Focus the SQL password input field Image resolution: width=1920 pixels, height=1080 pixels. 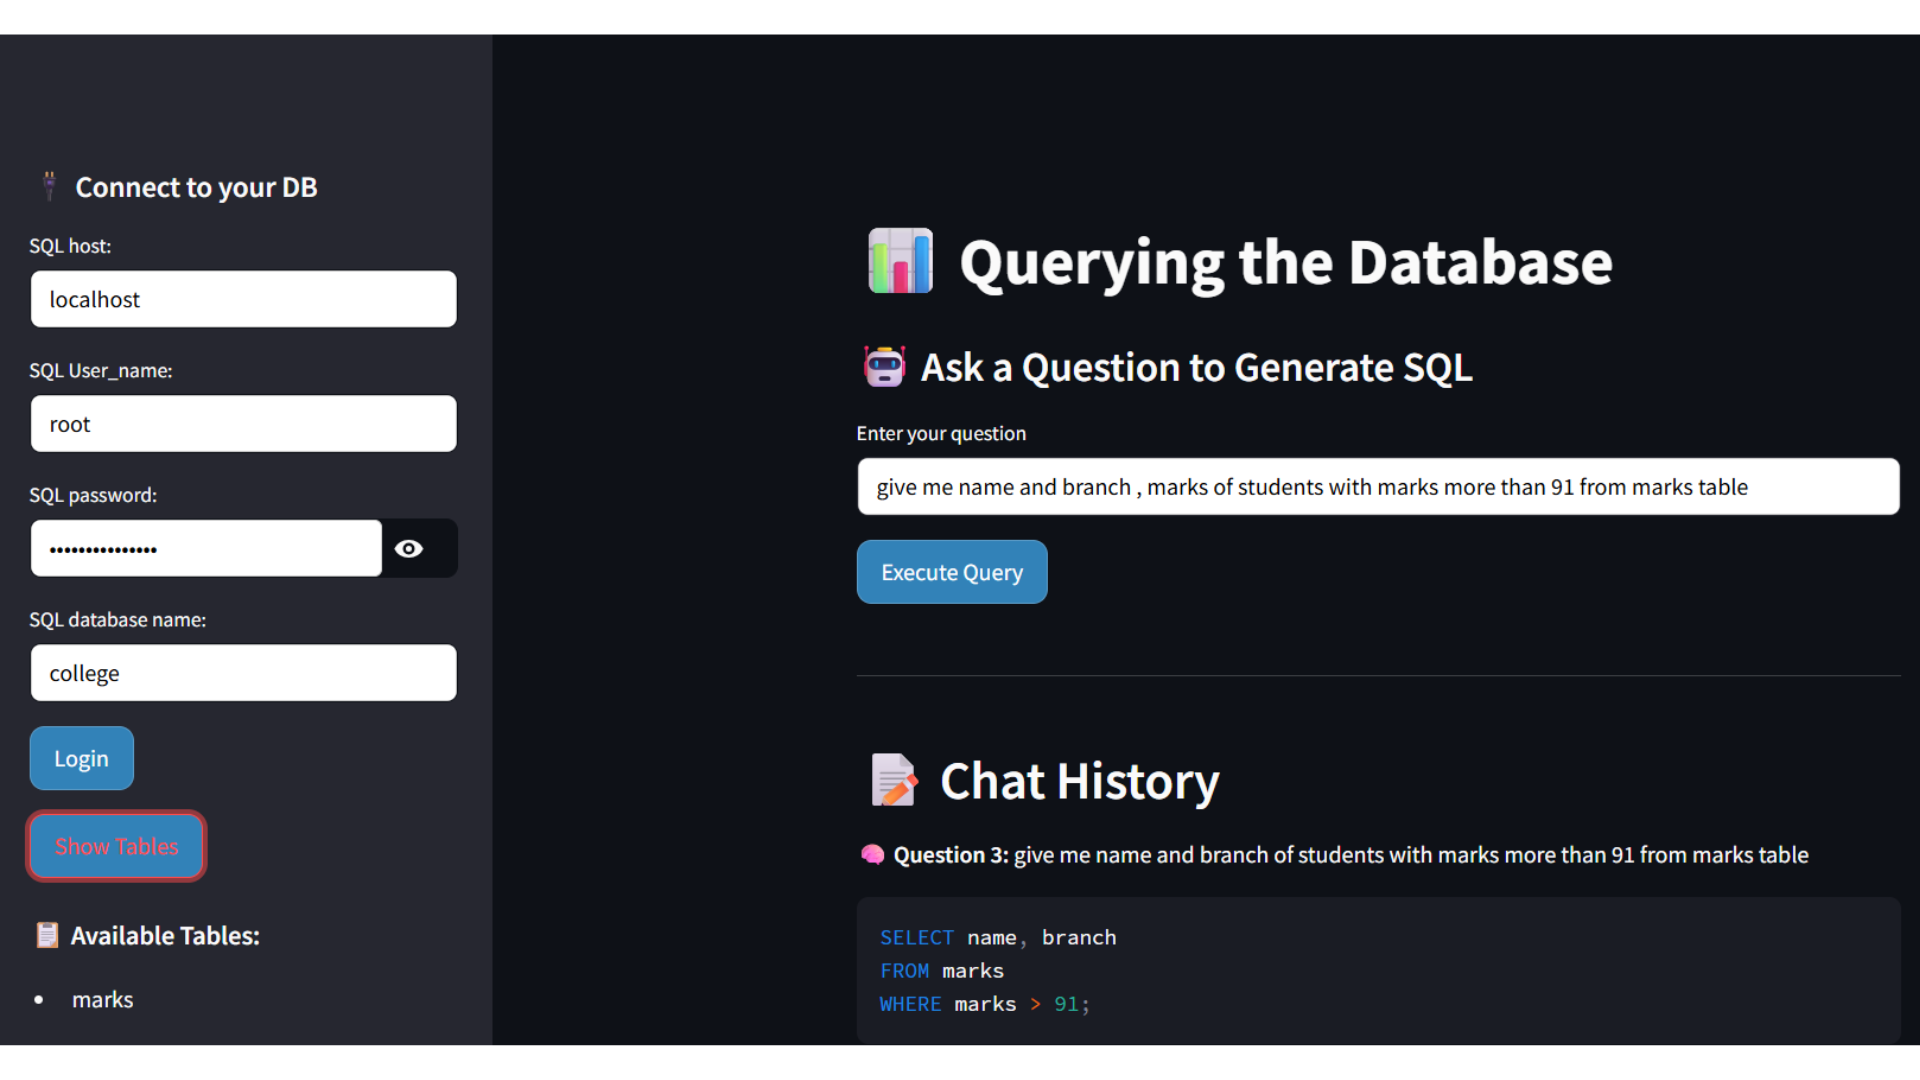(x=206, y=548)
